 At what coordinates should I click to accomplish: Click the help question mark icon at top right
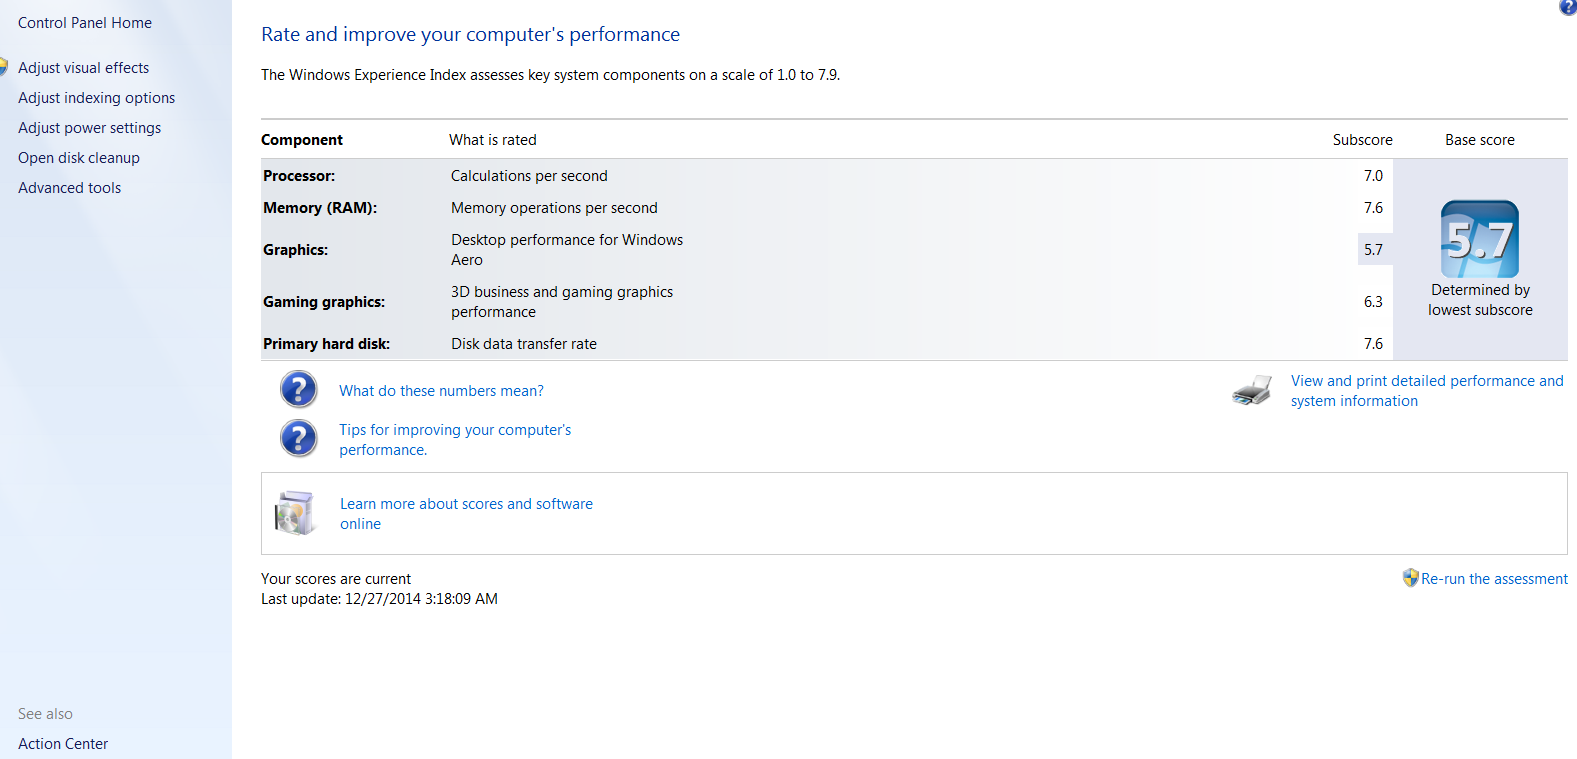1568,7
